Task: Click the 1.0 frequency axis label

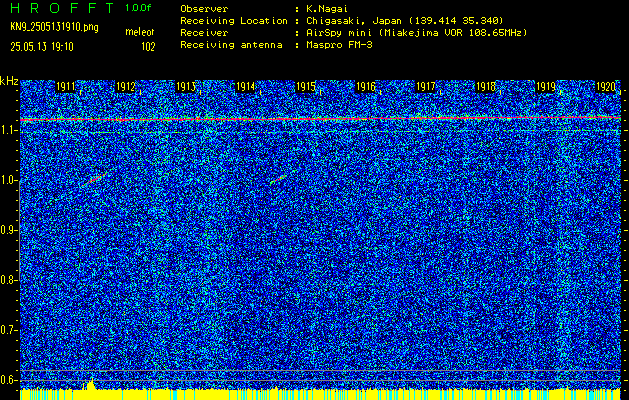Action: pyautogui.click(x=8, y=181)
